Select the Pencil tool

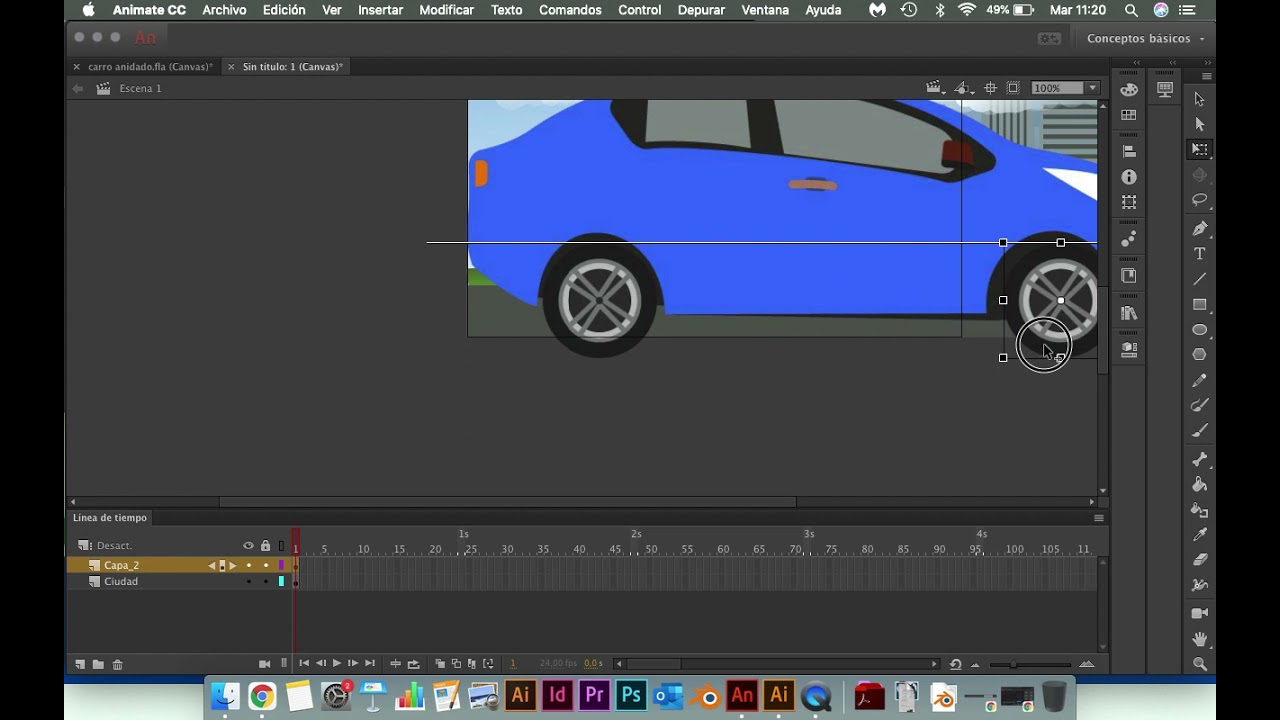[1199, 380]
